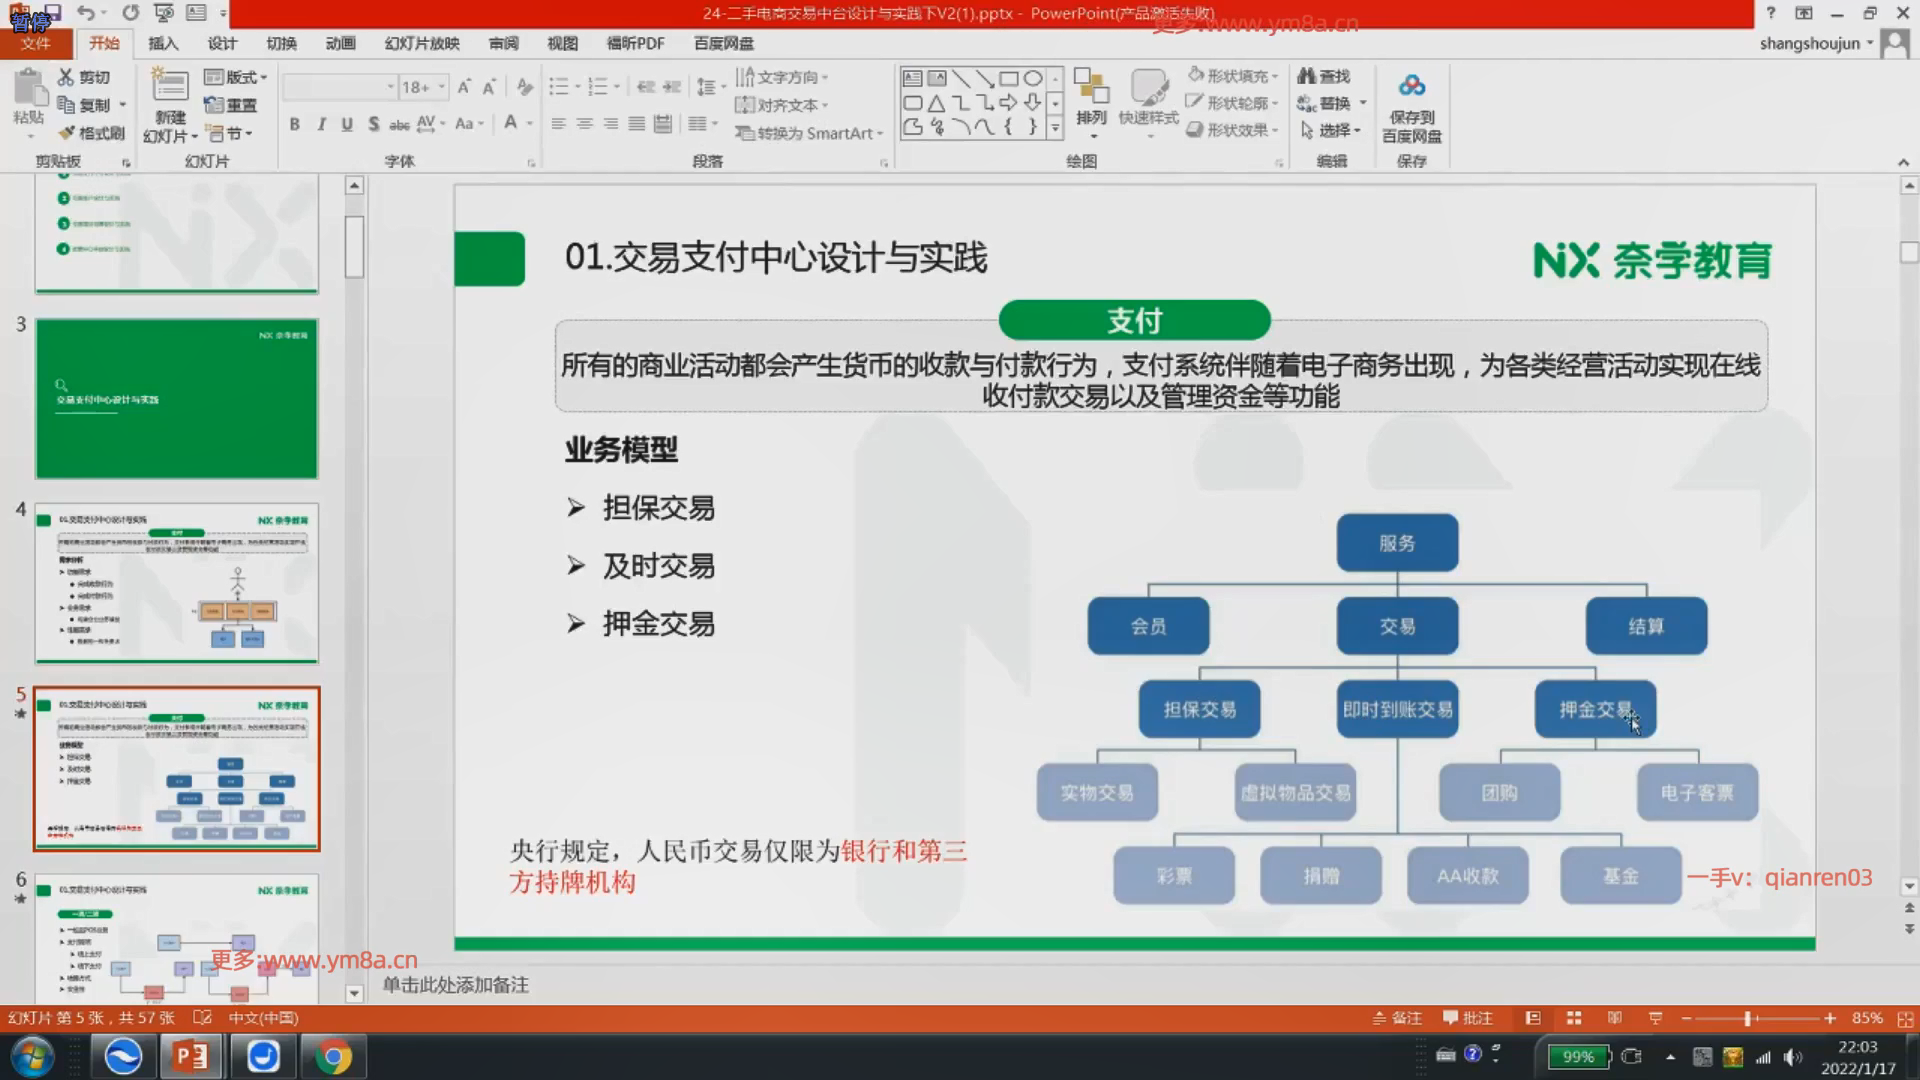Image resolution: width=1920 pixels, height=1080 pixels.
Task: Switch to the Insert (插入) tab
Action: click(x=163, y=43)
